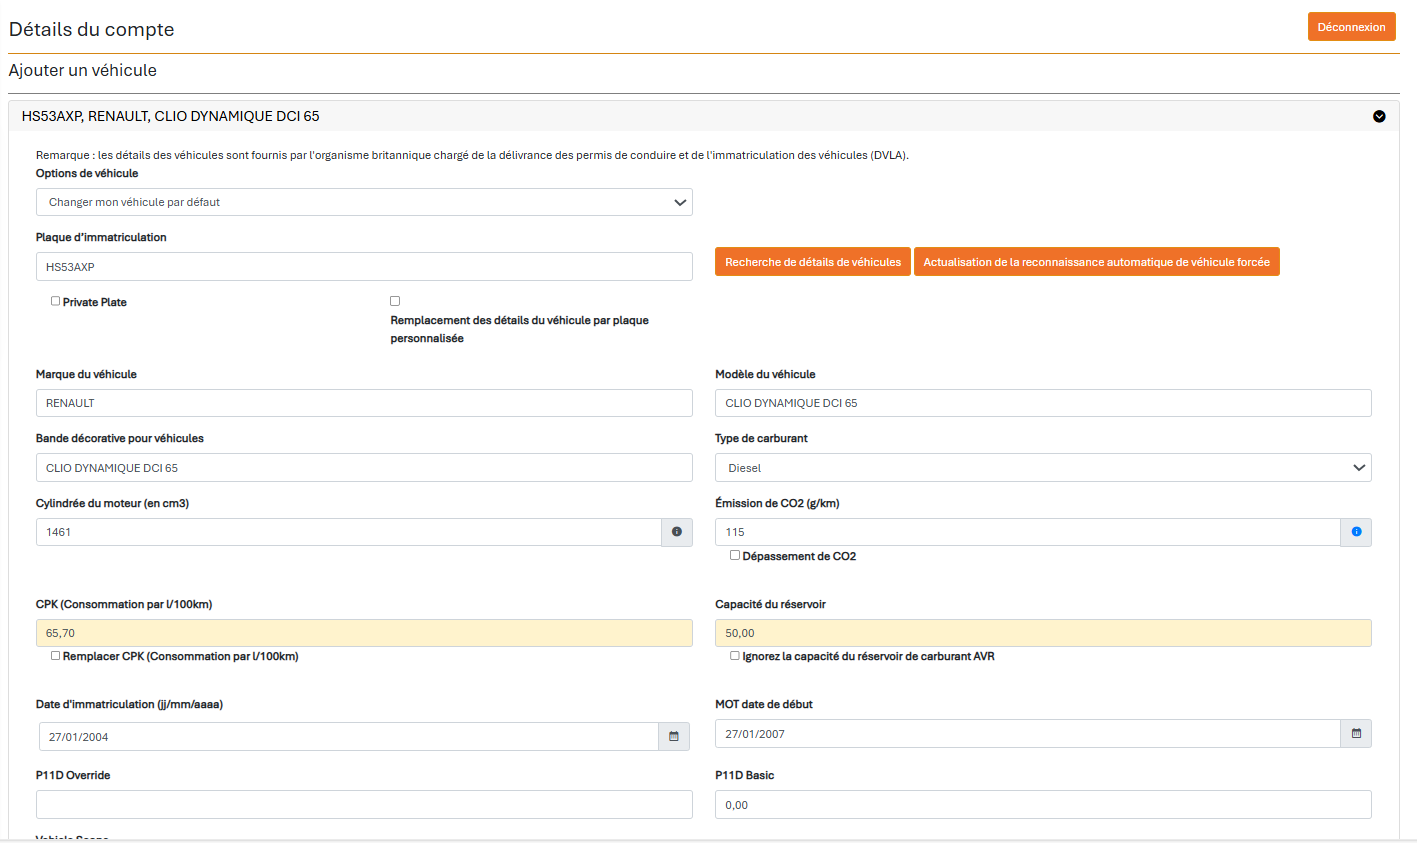The width and height of the screenshot is (1417, 843).
Task: Click the MOT date de début input
Action: coord(1028,733)
